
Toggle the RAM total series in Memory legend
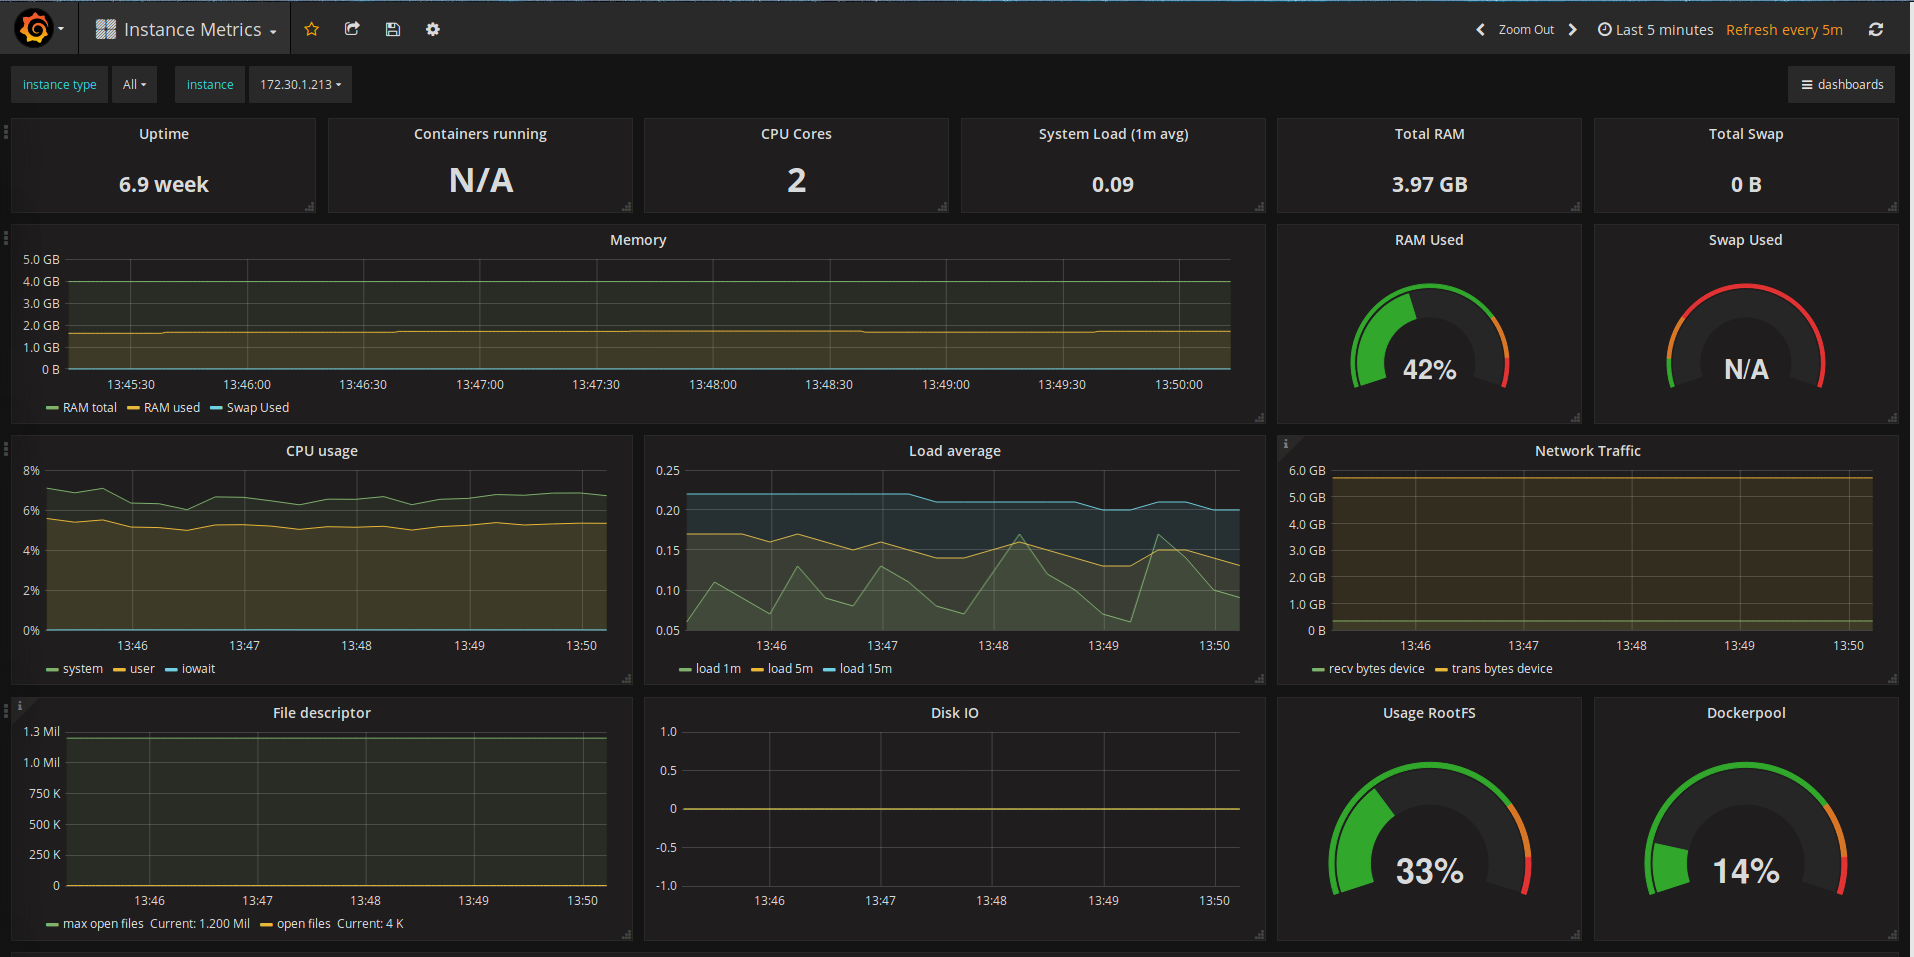(89, 408)
